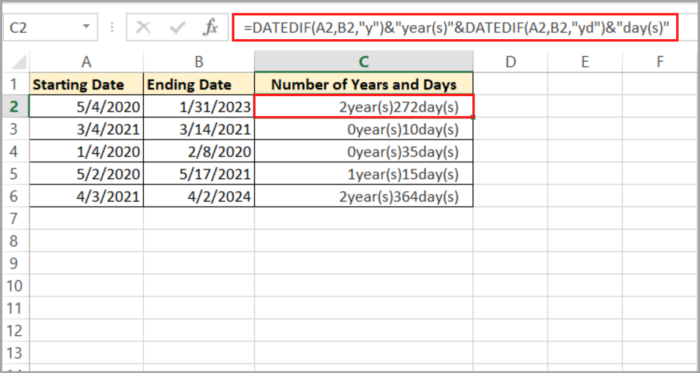Select cell with date 3/14/2021
The image size is (700, 373).
click(x=199, y=129)
